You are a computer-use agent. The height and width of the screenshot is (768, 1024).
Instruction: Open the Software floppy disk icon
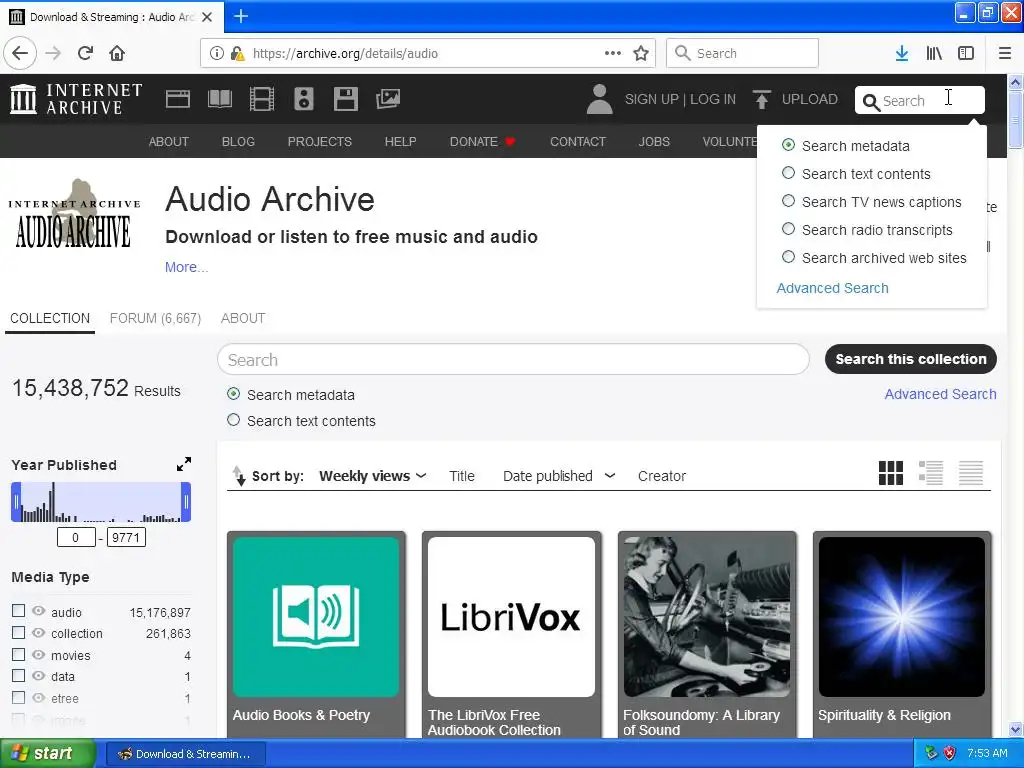pyautogui.click(x=345, y=99)
